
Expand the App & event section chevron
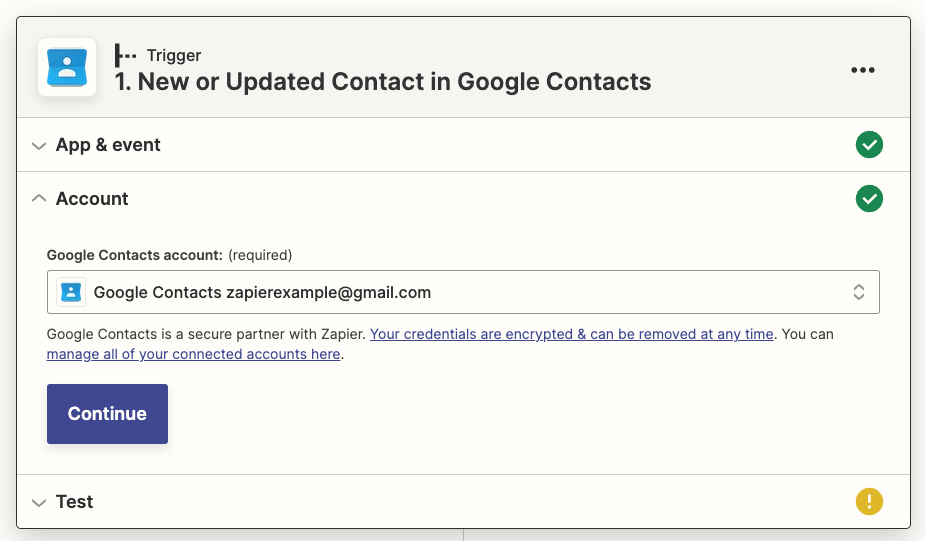coord(39,146)
